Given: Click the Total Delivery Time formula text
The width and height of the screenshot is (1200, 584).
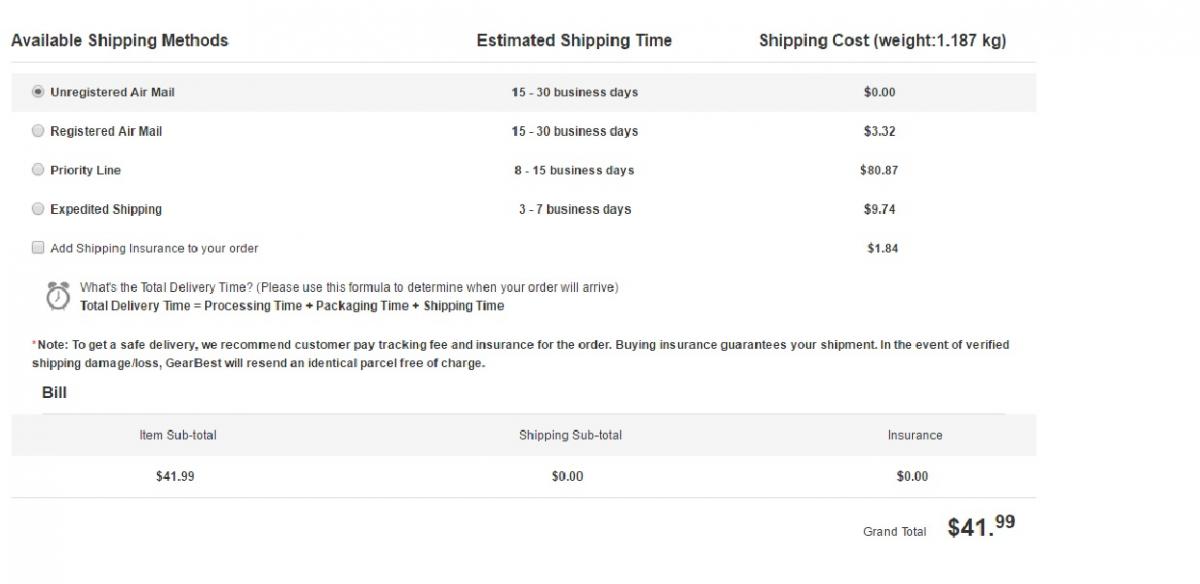Looking at the screenshot, I should click(292, 306).
